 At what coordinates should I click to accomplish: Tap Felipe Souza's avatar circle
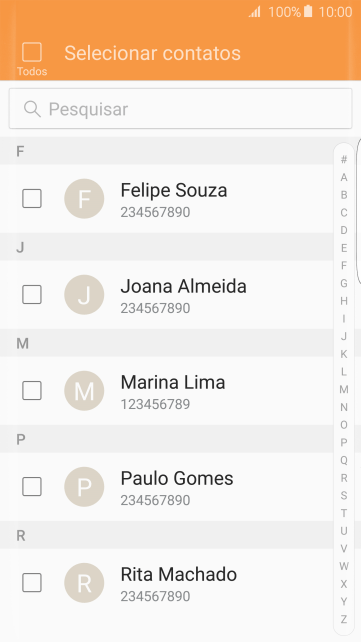pyautogui.click(x=84, y=199)
